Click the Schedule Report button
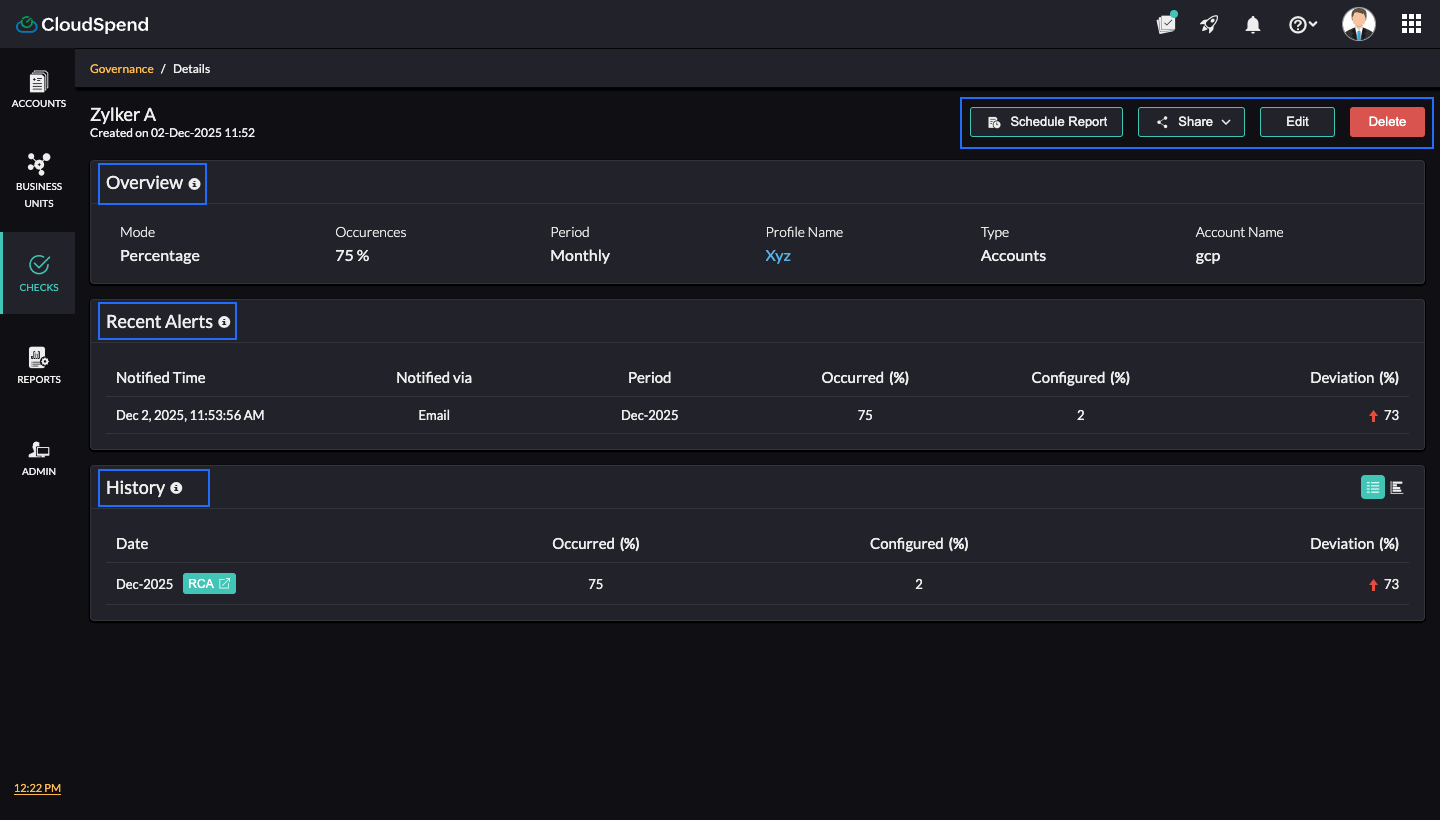 point(1046,122)
